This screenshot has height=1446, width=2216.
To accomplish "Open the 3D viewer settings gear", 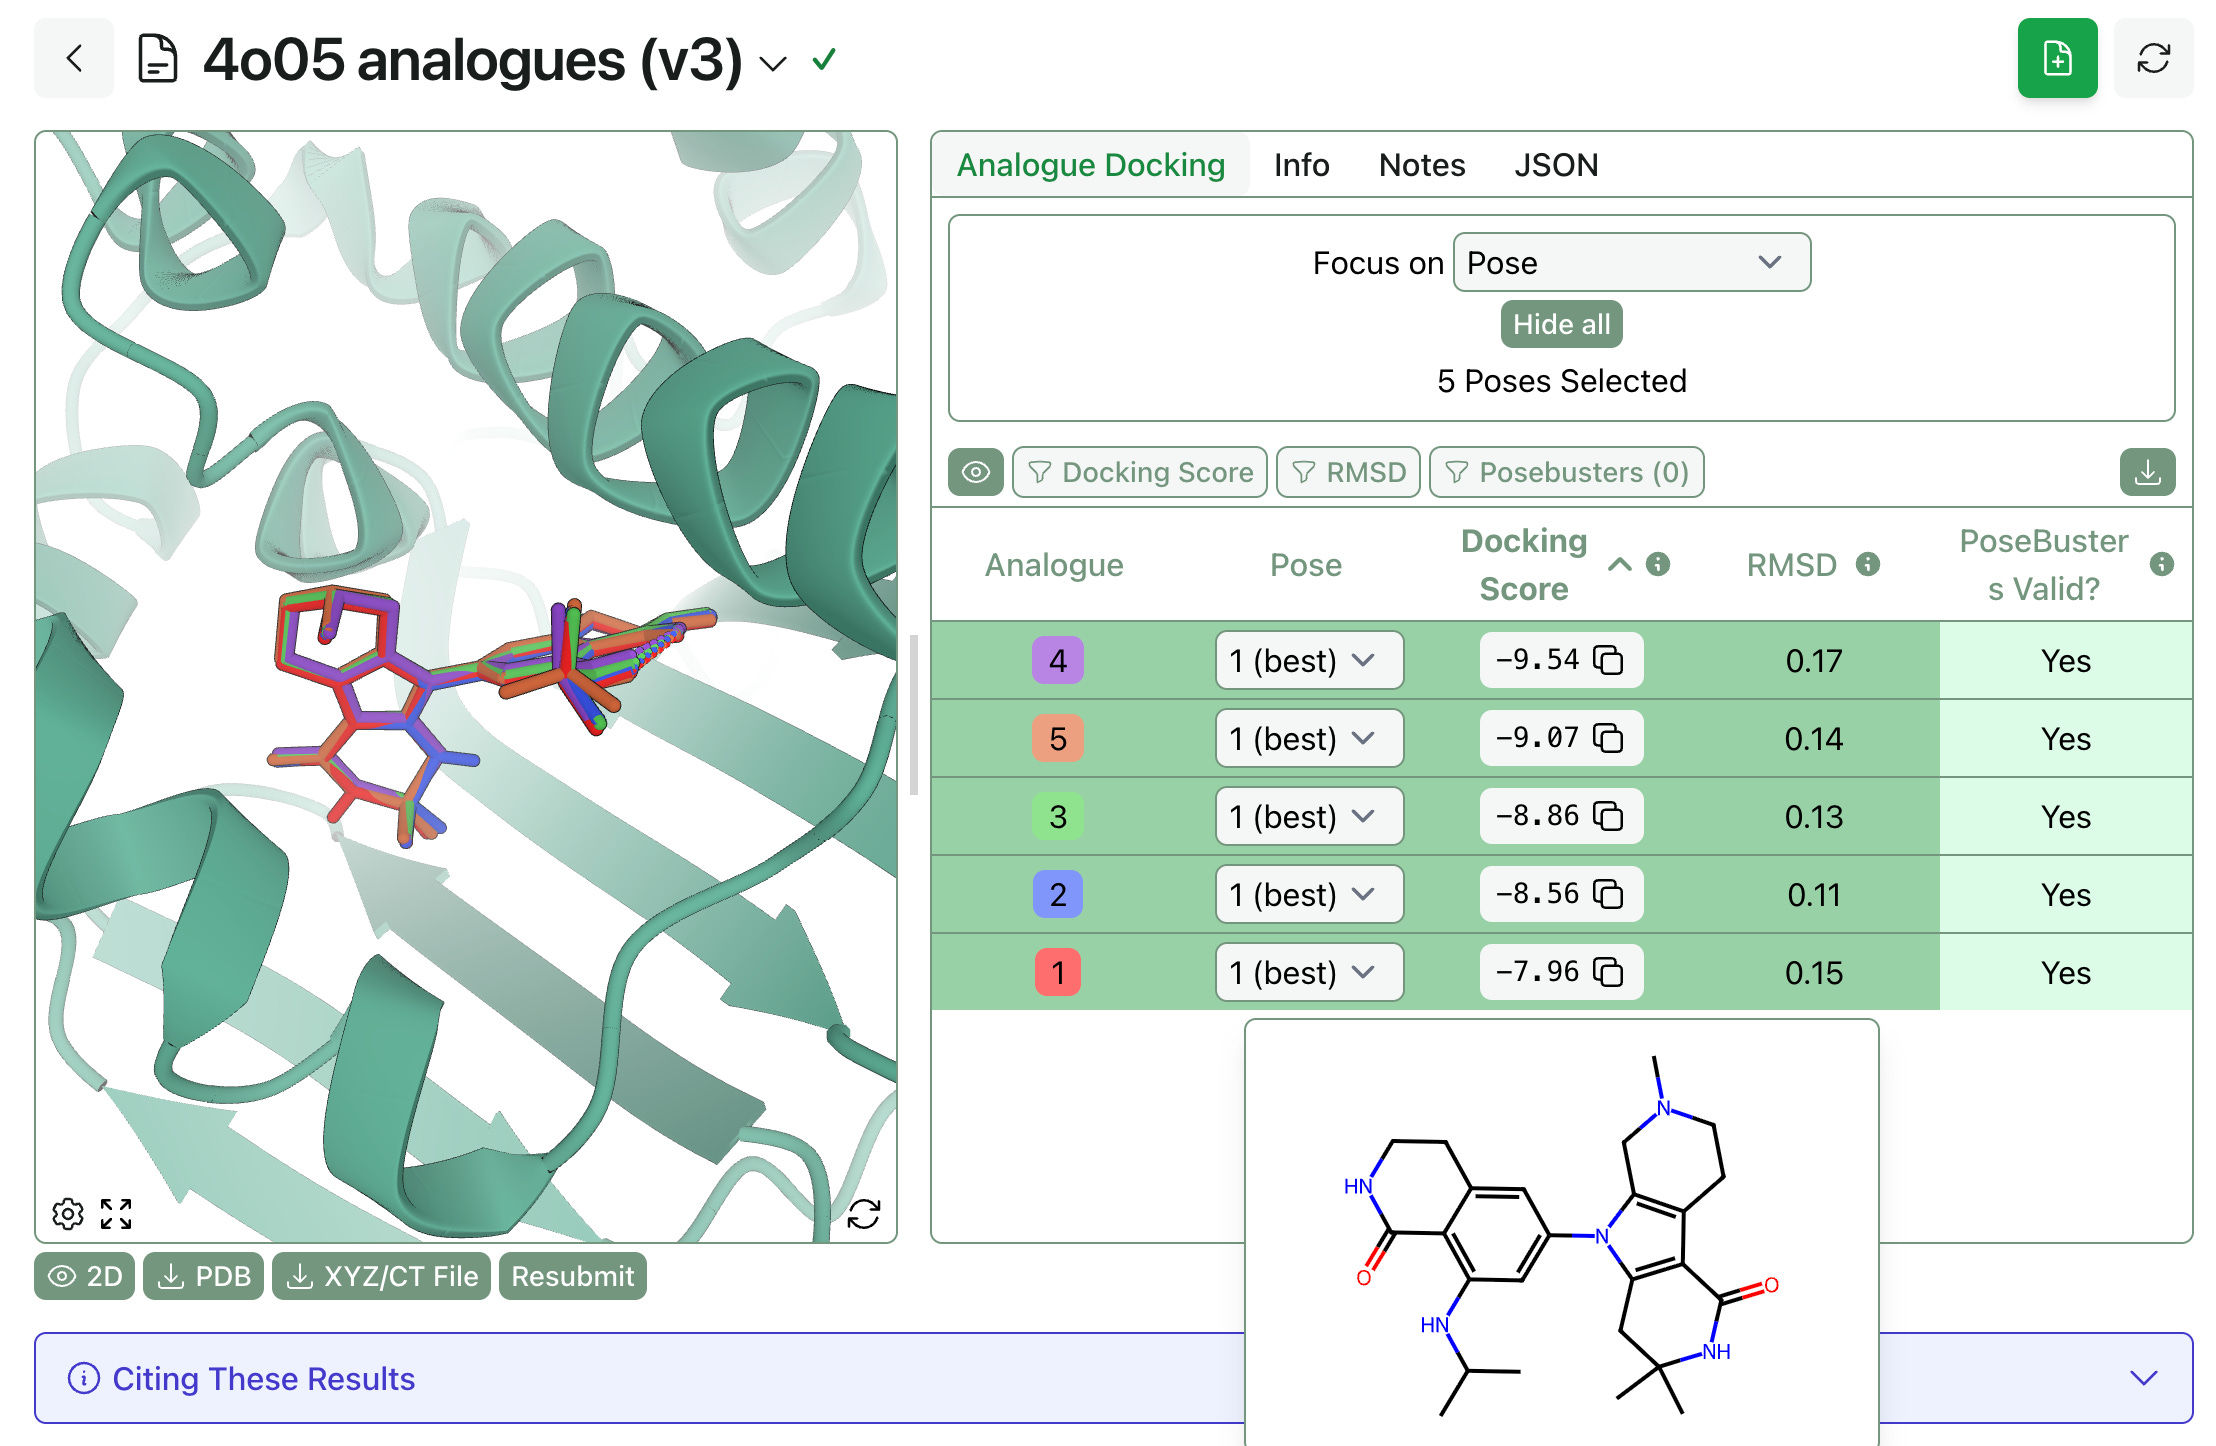I will coord(68,1214).
